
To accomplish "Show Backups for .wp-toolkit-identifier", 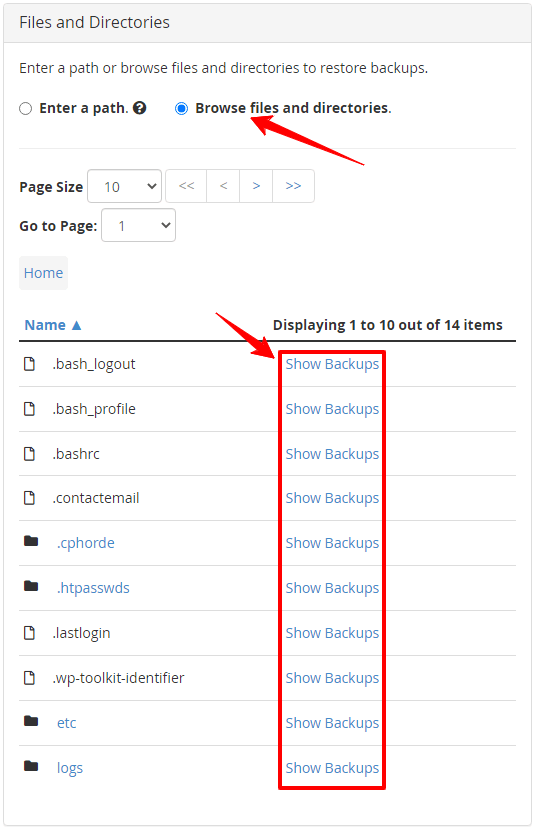I will tap(332, 678).
